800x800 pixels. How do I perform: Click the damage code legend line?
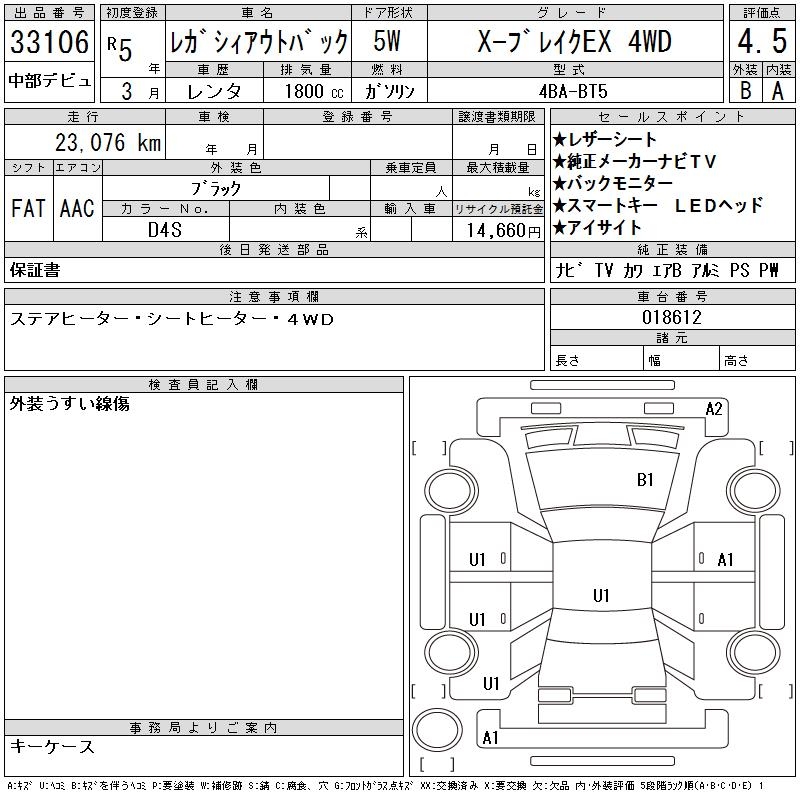pos(386,786)
